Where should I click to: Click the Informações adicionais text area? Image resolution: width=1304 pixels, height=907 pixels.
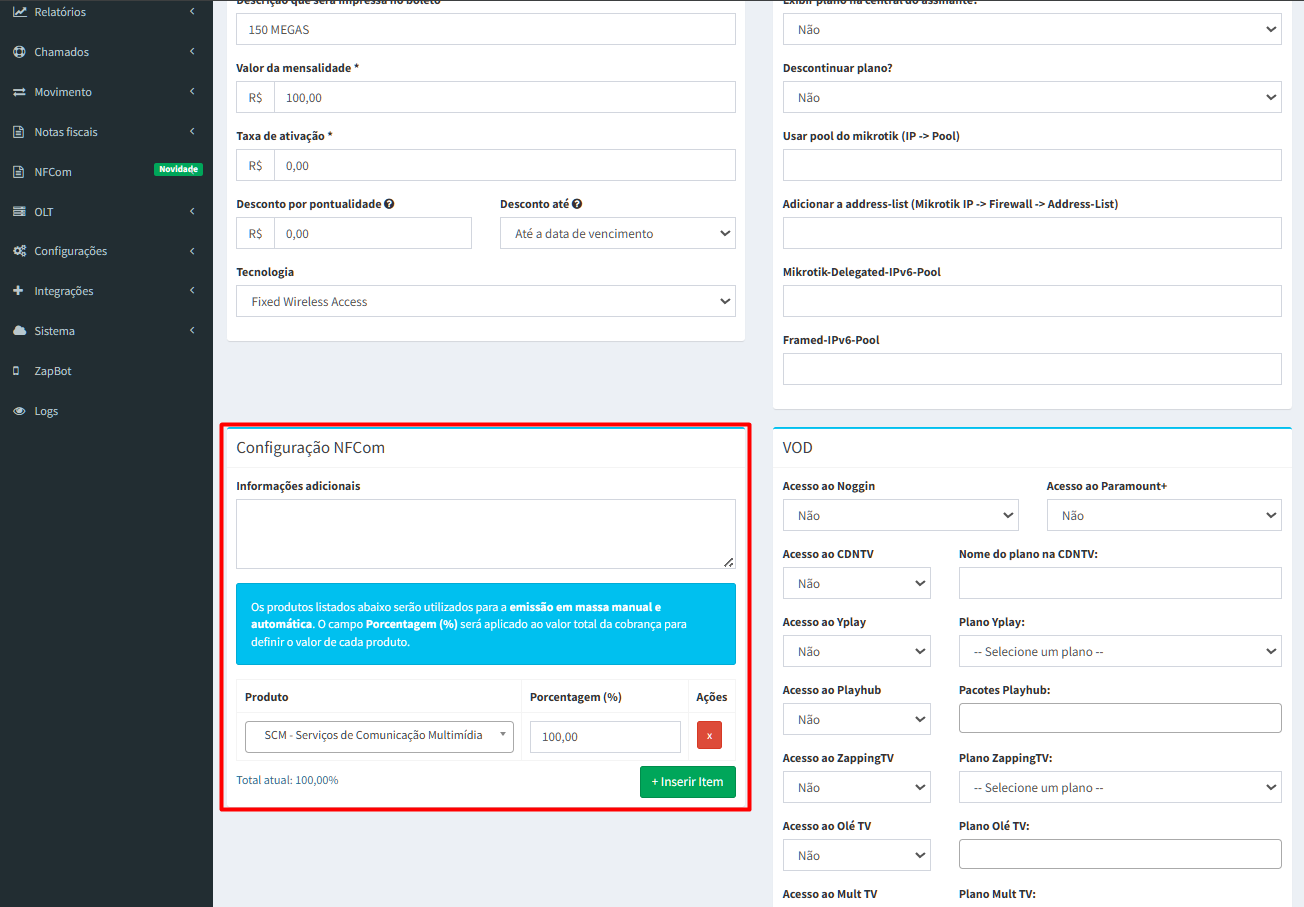[485, 534]
